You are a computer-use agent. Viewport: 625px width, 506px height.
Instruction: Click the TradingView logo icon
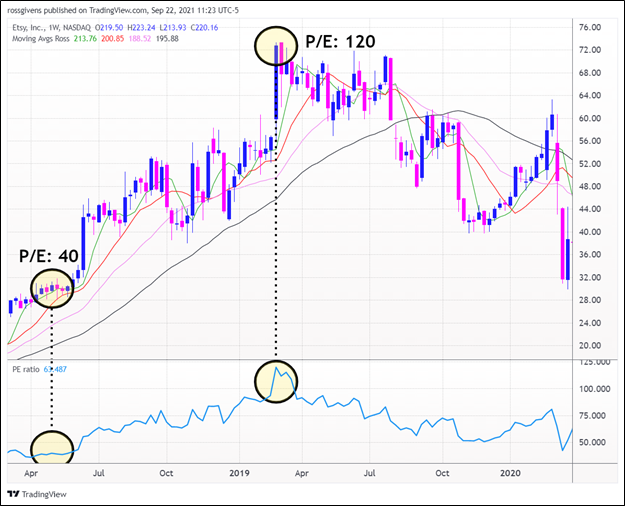14,494
